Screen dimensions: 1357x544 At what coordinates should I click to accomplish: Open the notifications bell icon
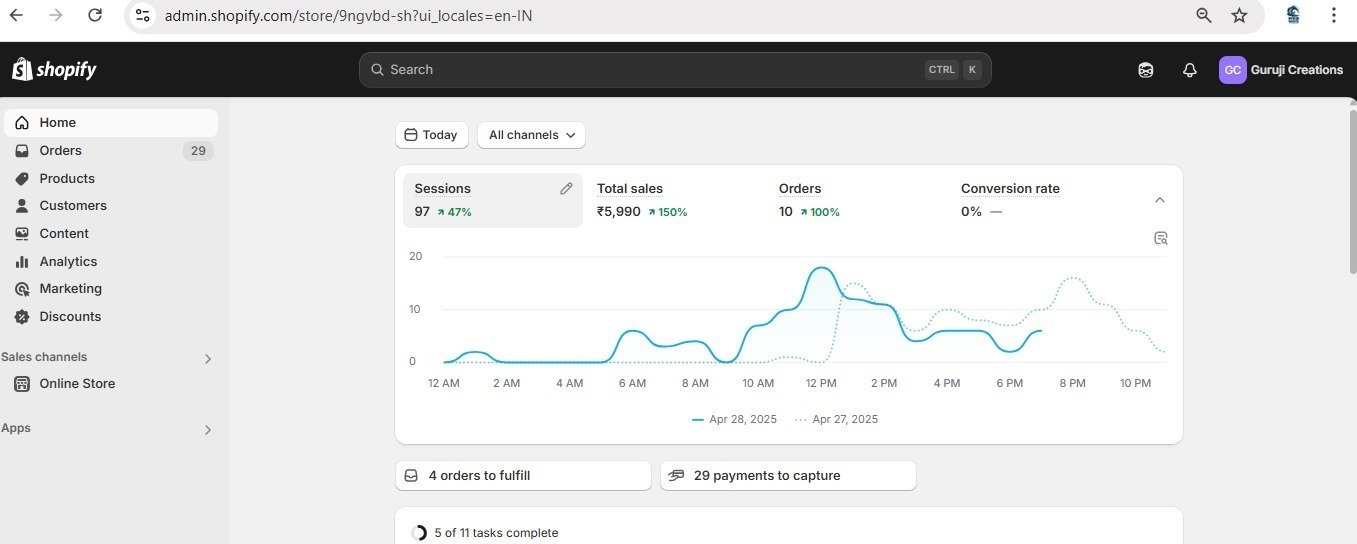pos(1189,70)
